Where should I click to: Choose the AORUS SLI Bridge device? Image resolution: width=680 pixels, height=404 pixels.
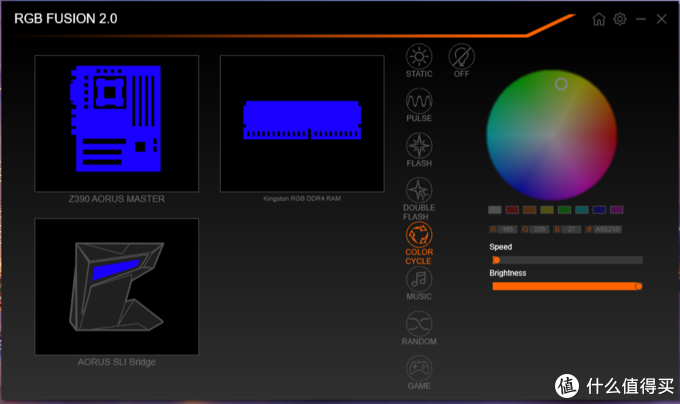pyautogui.click(x=116, y=286)
